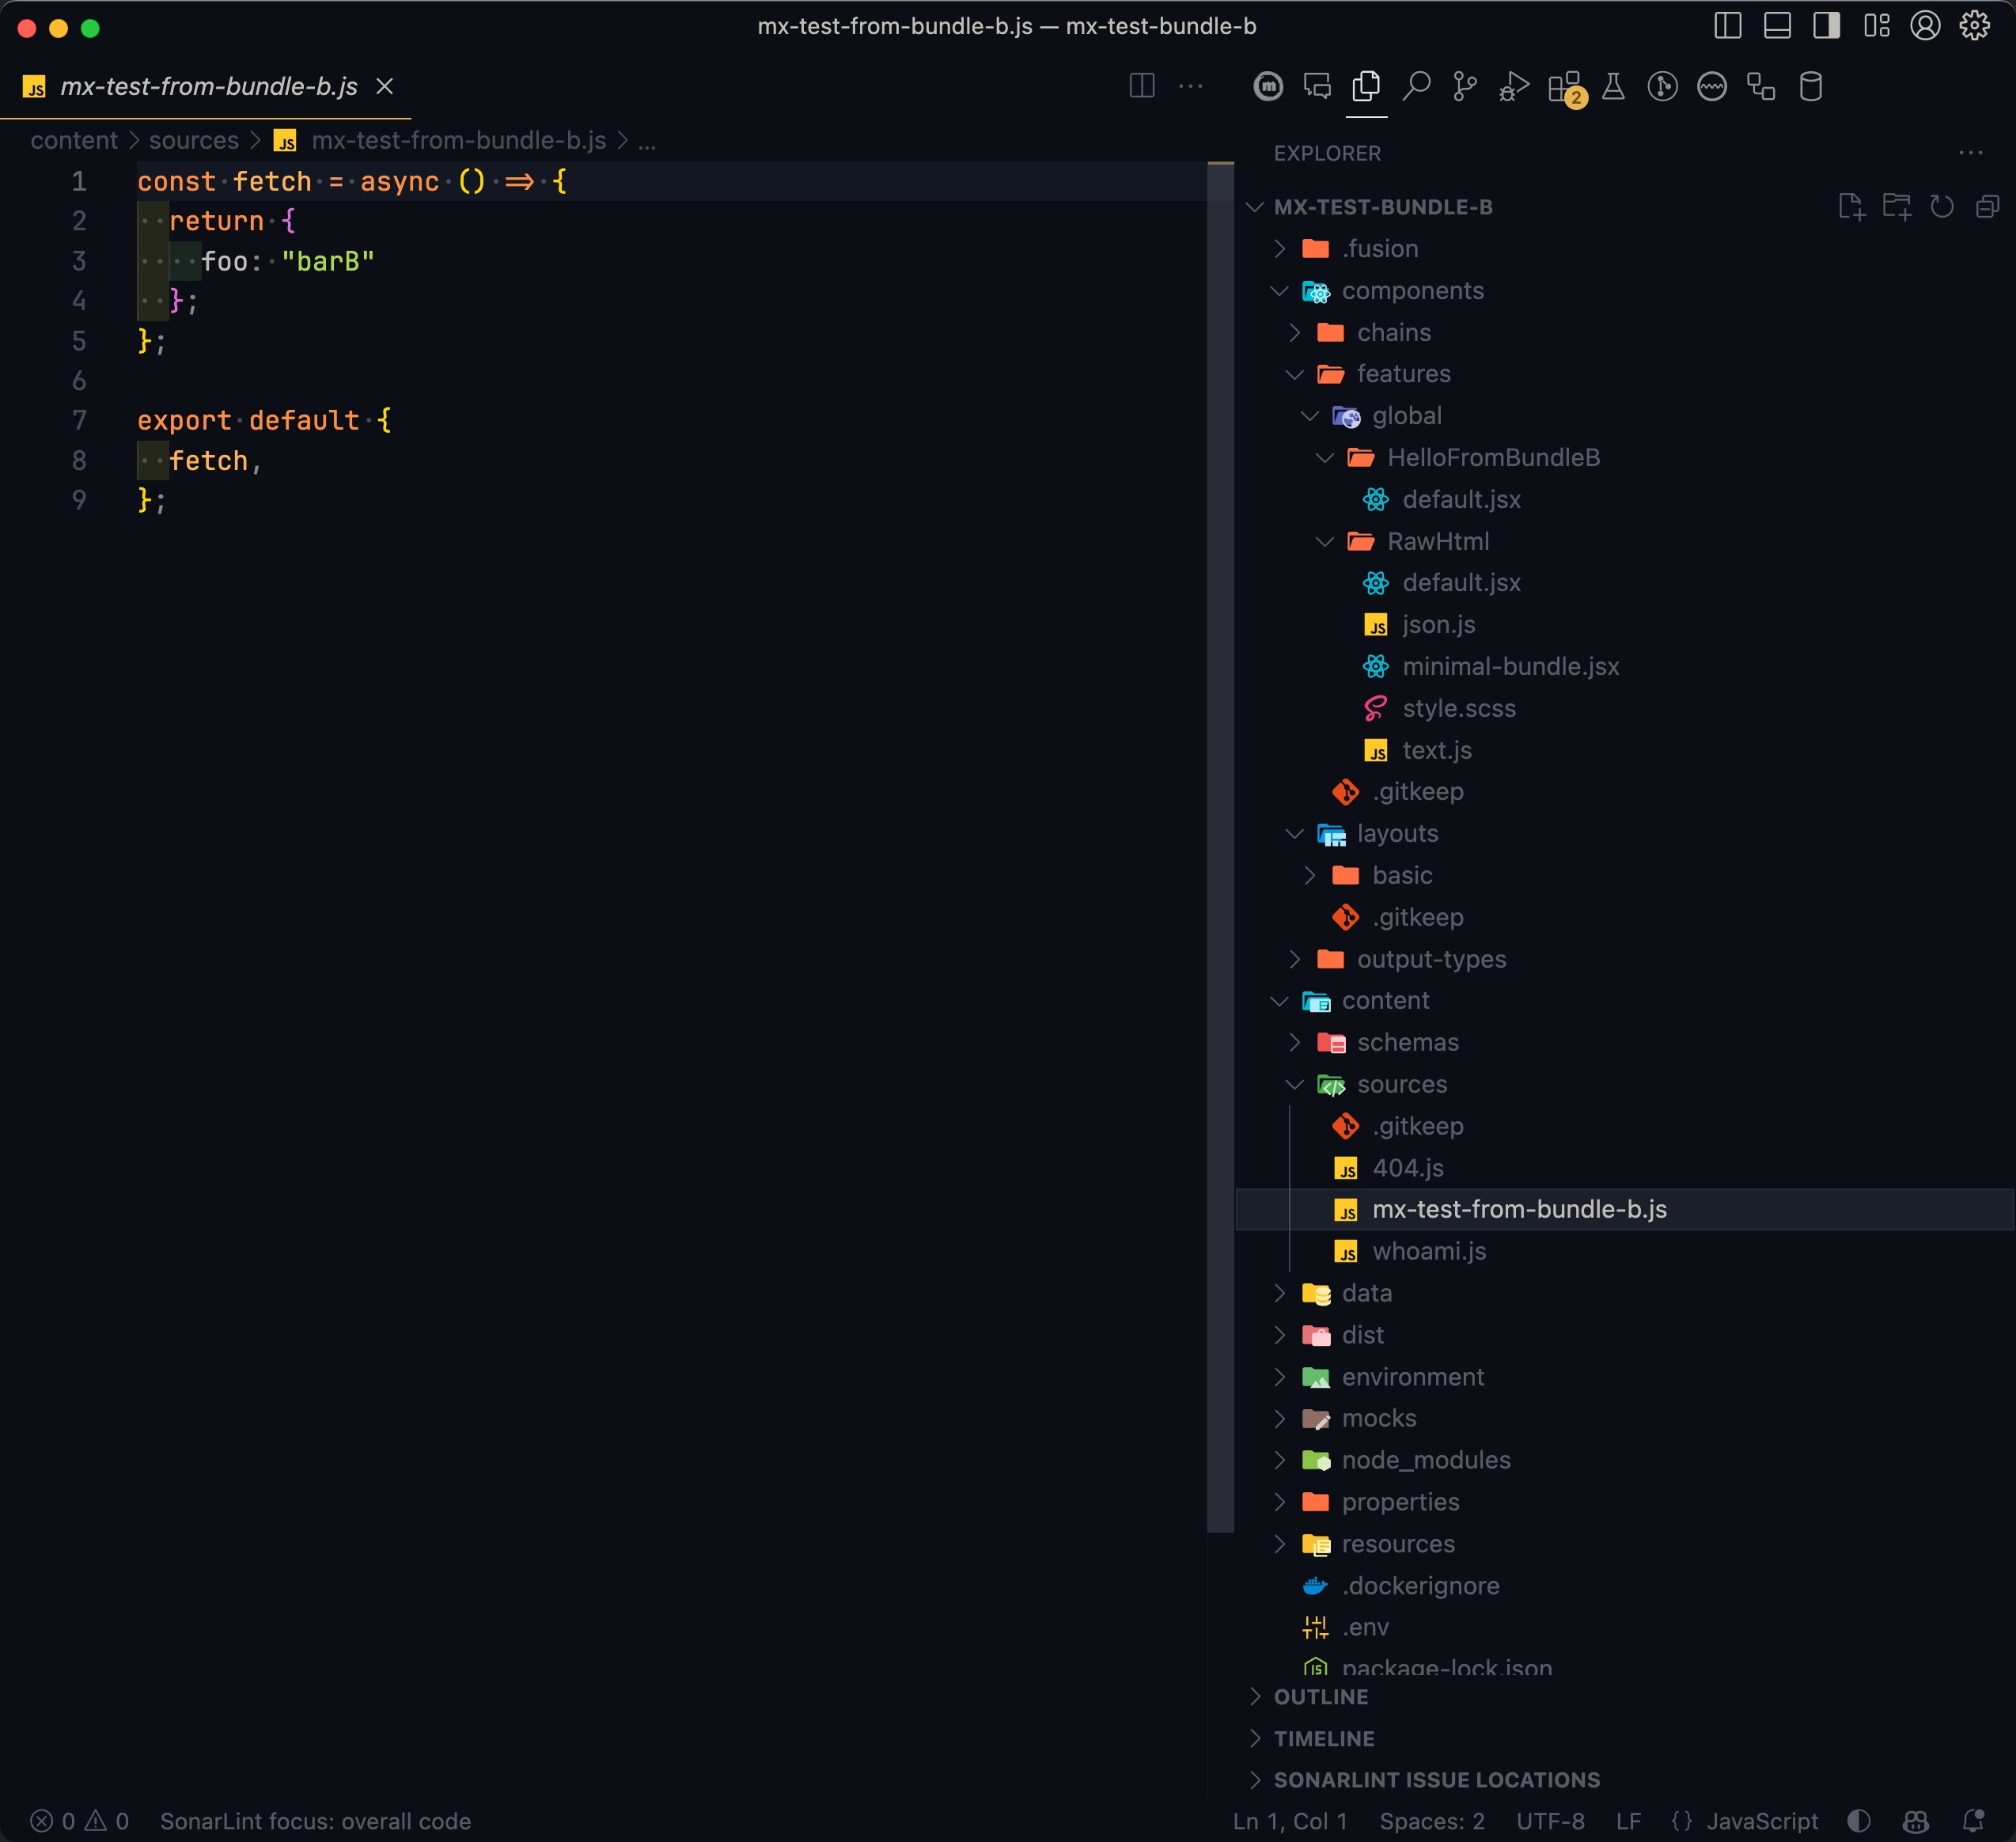Open the Explorer view in the activity bar
This screenshot has width=2016, height=1842.
[1366, 87]
